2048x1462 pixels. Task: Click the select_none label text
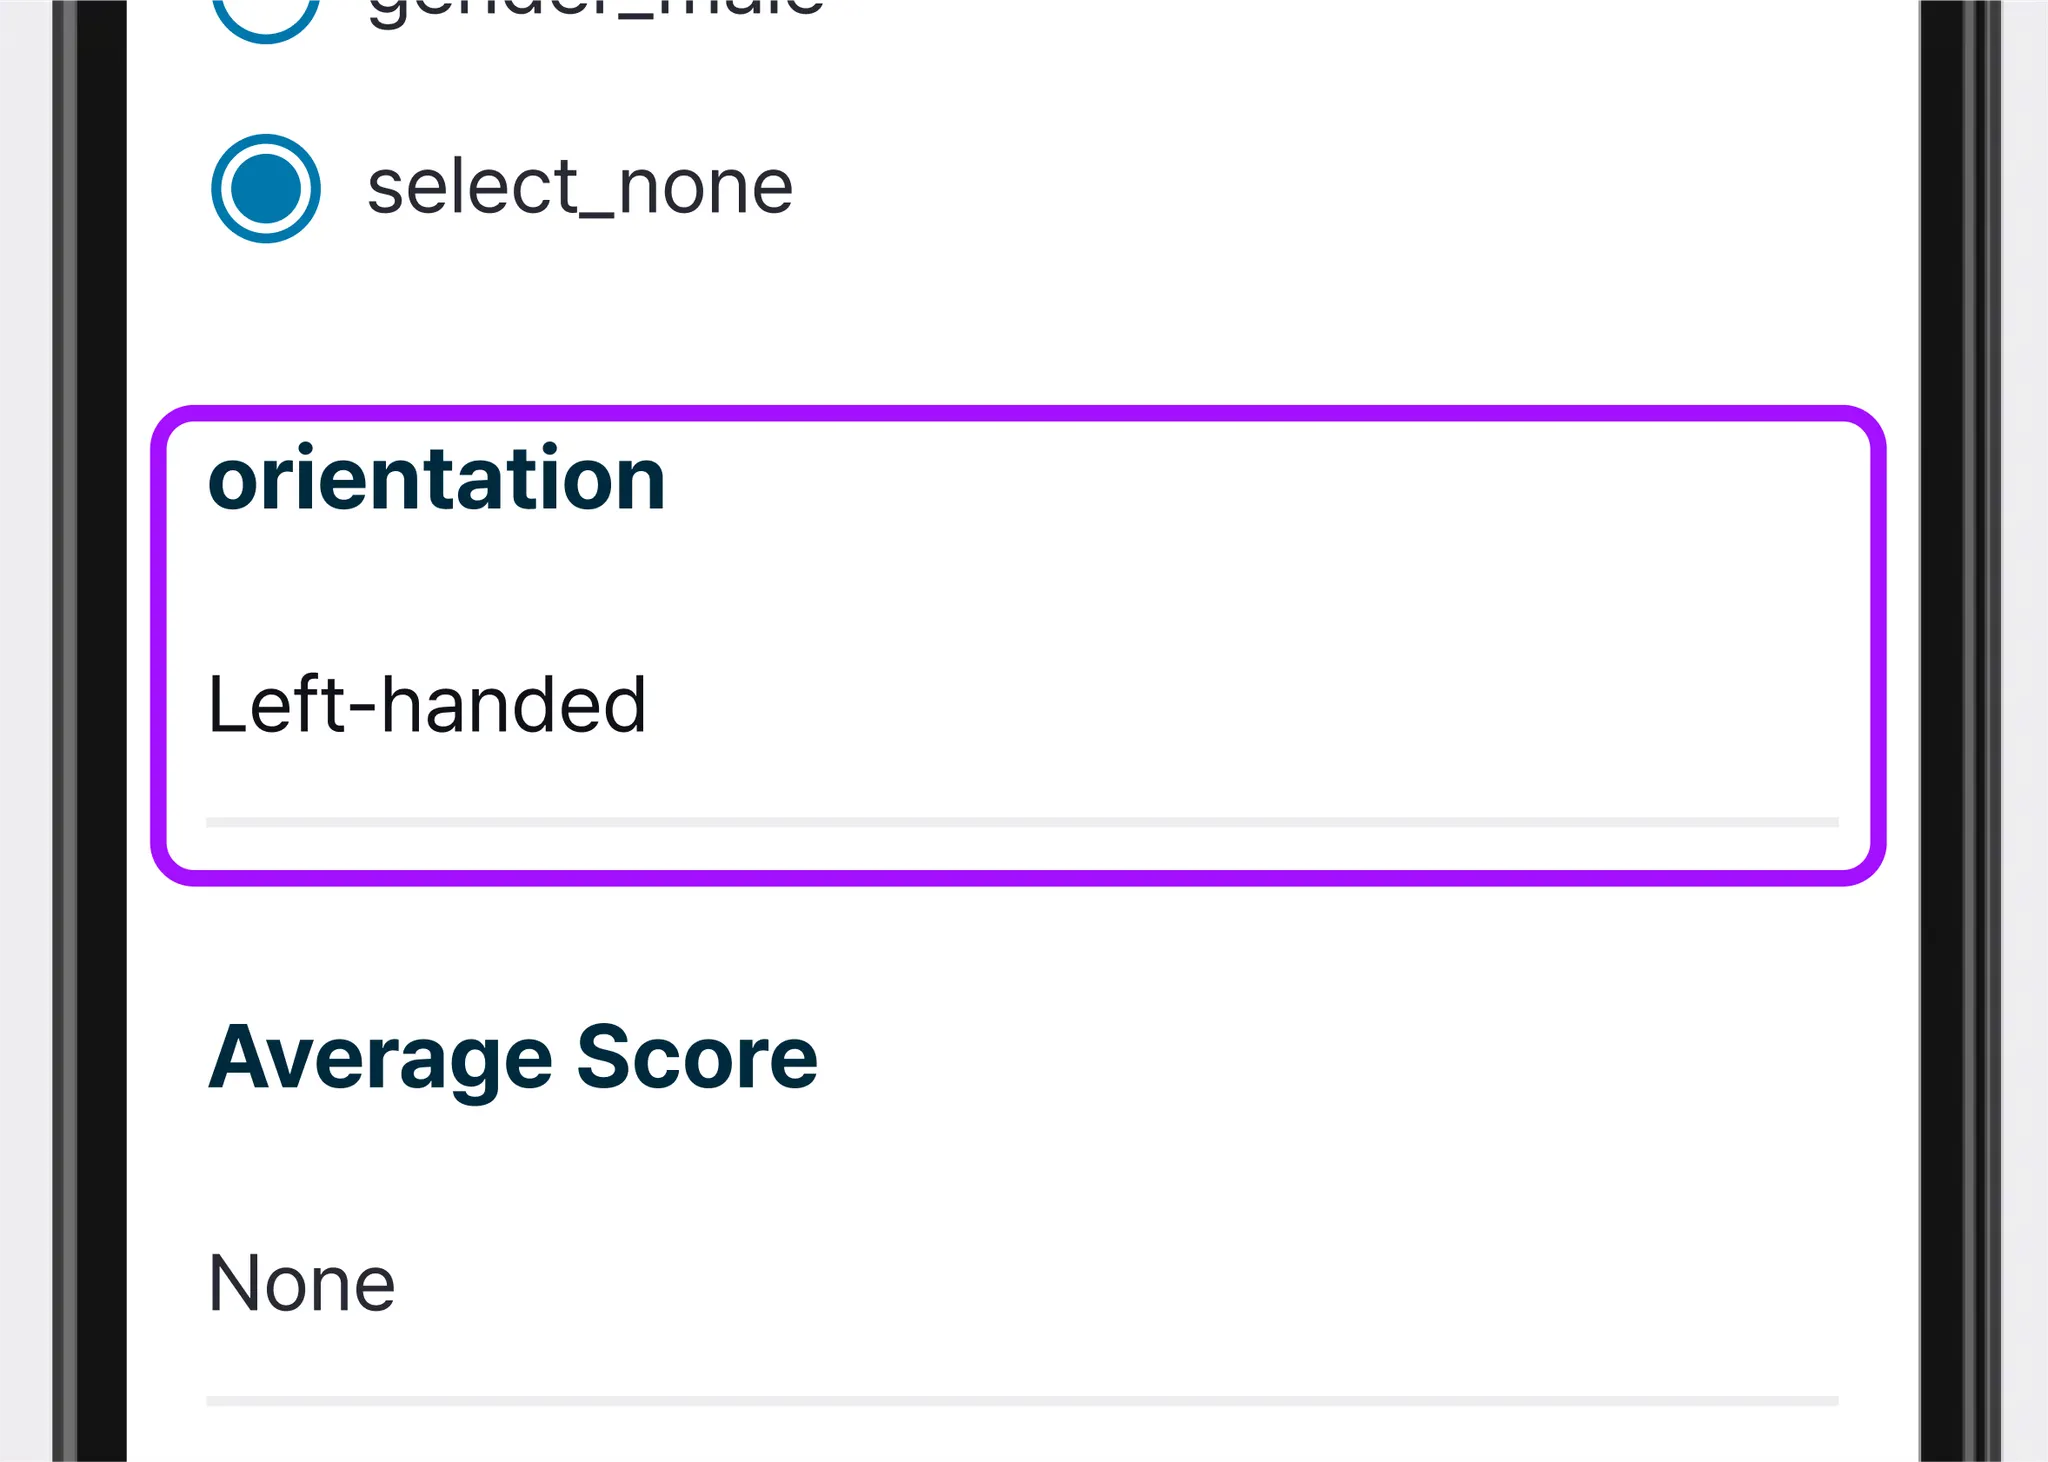[x=580, y=187]
